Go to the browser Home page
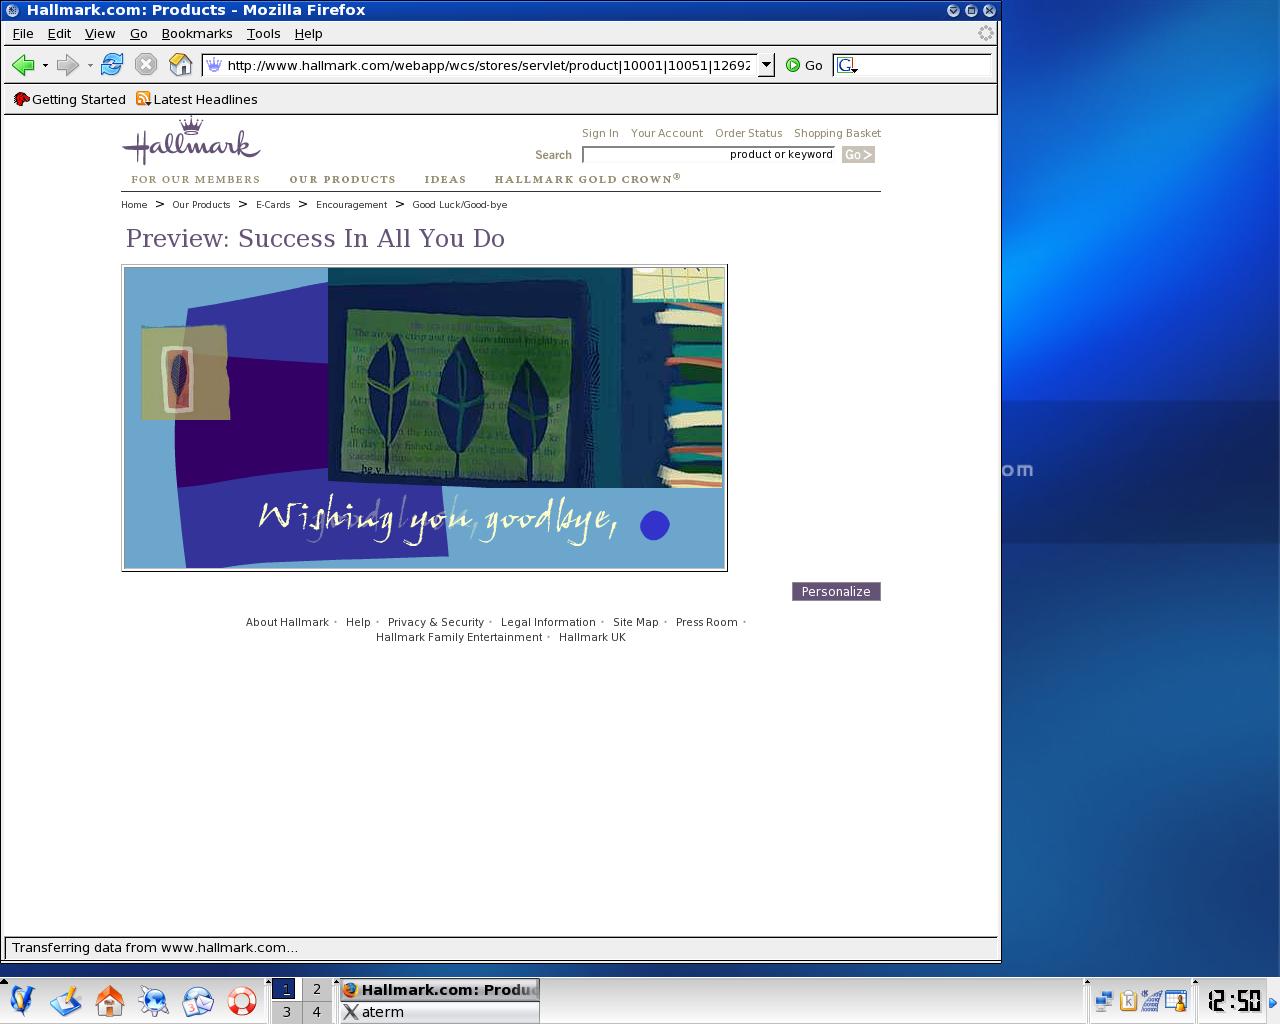 tap(180, 65)
